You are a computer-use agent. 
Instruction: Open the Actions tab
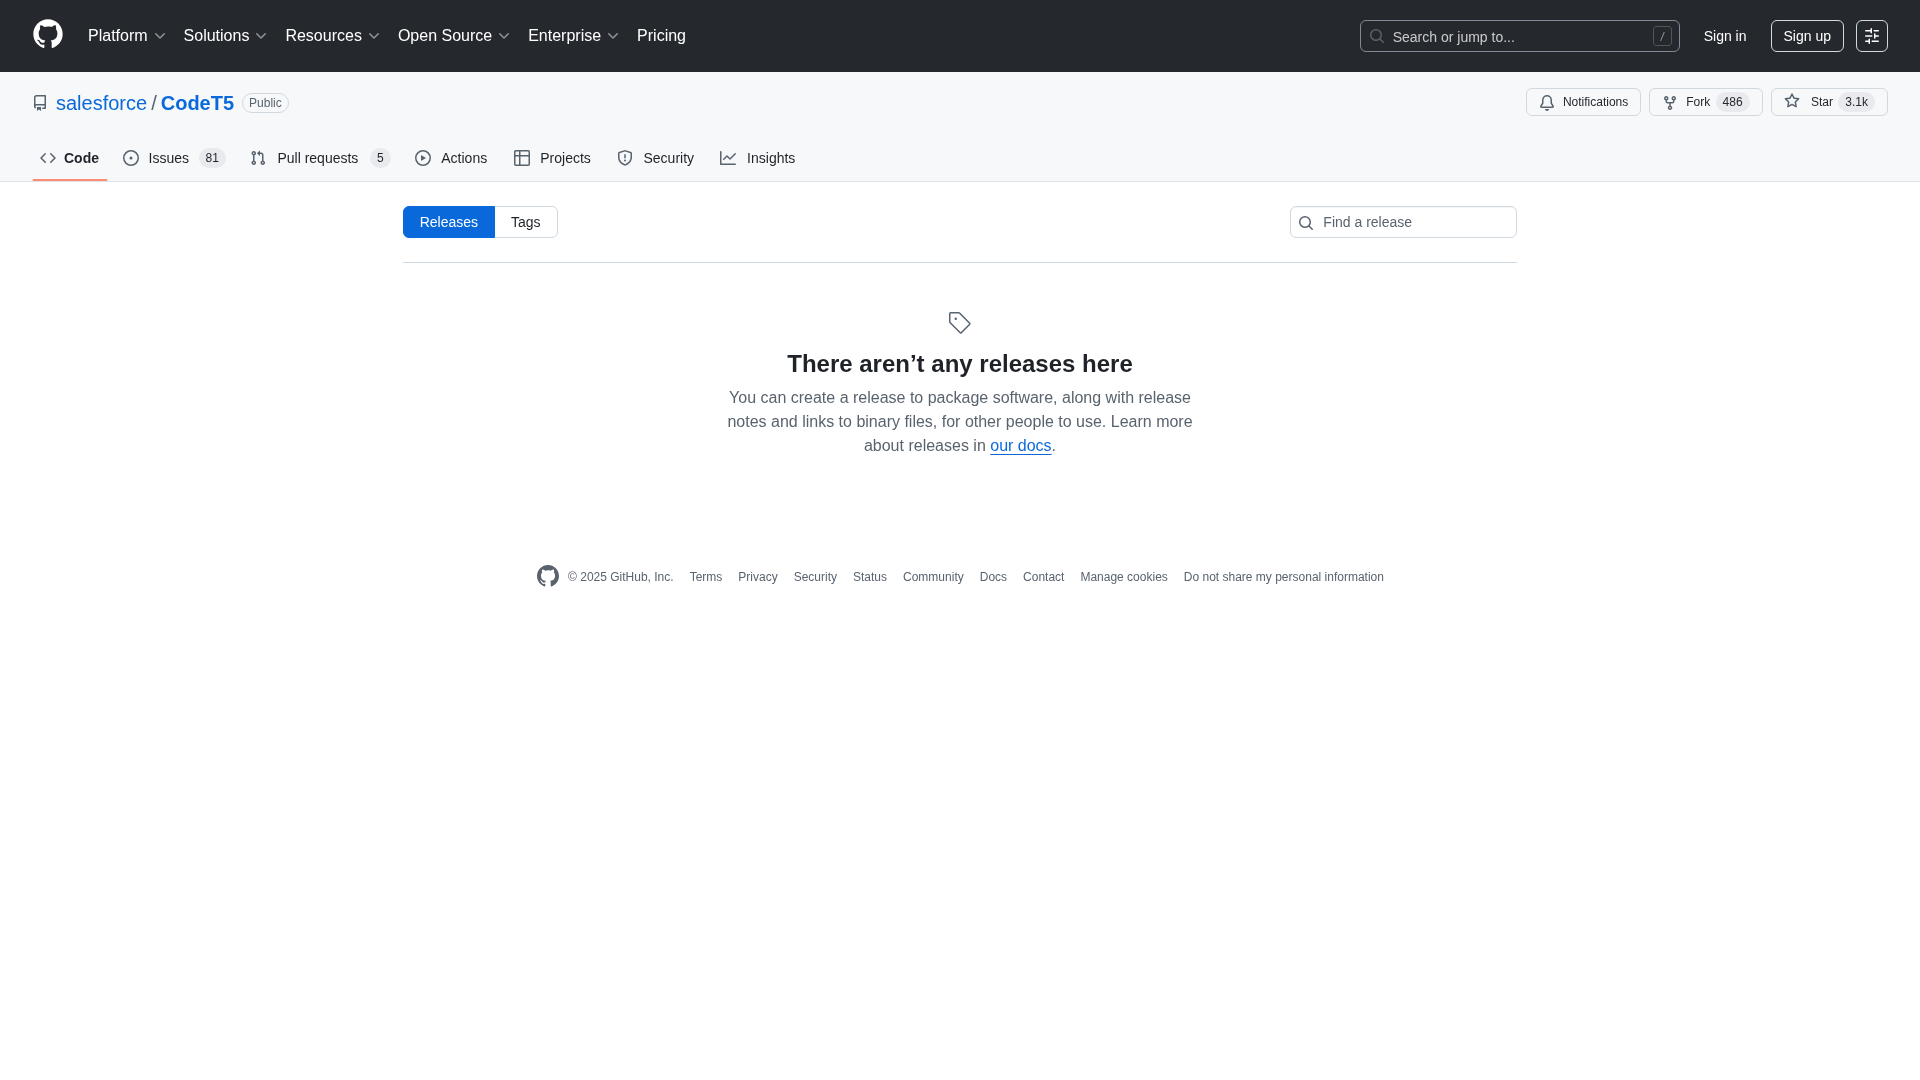point(451,158)
